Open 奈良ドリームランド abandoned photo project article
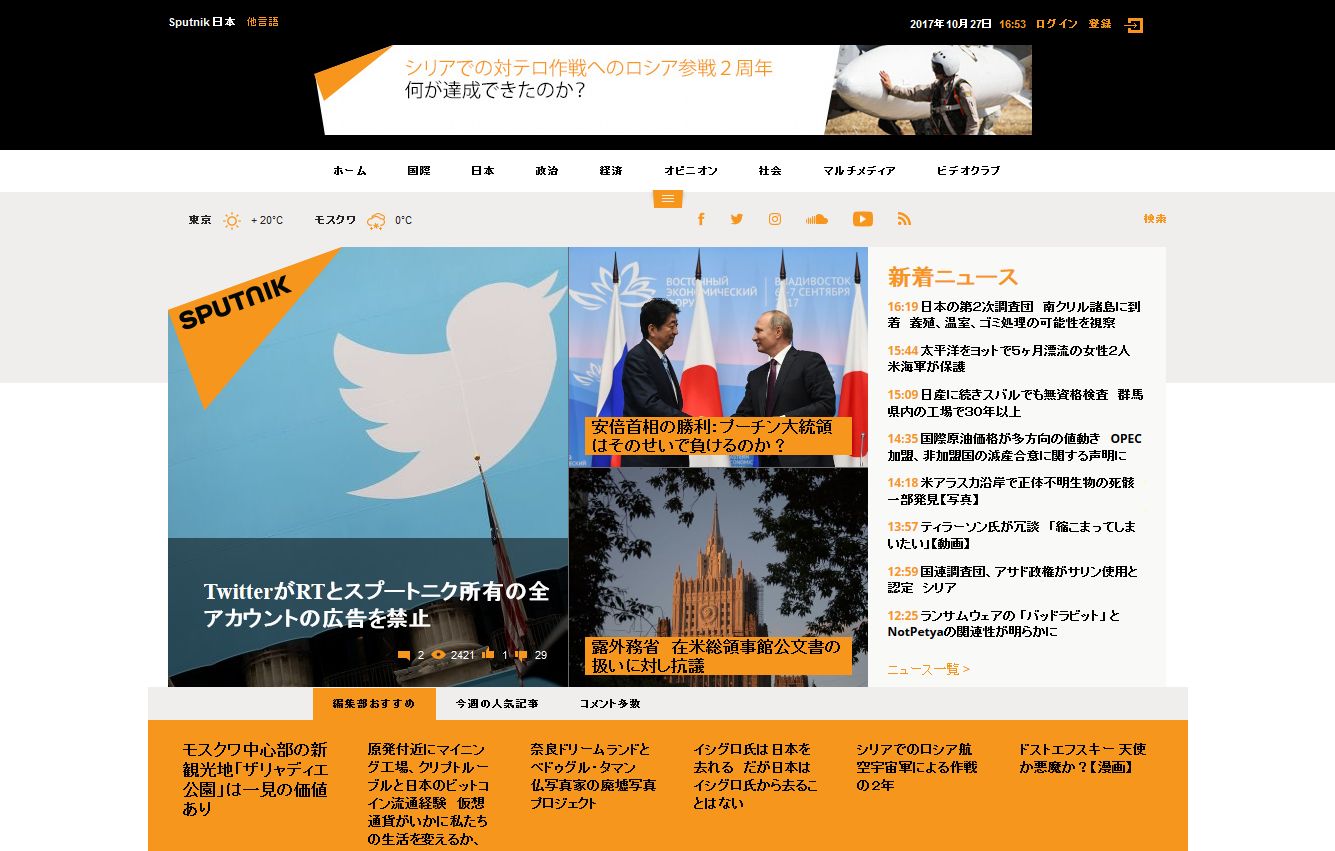1335x851 pixels. click(x=594, y=776)
